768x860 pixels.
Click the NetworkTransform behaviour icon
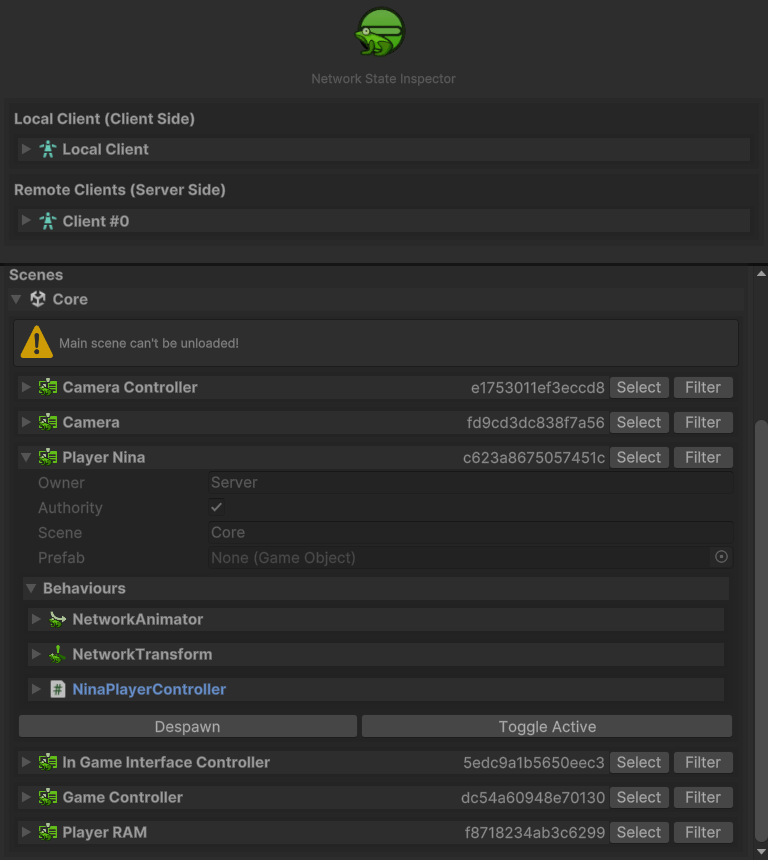point(58,654)
